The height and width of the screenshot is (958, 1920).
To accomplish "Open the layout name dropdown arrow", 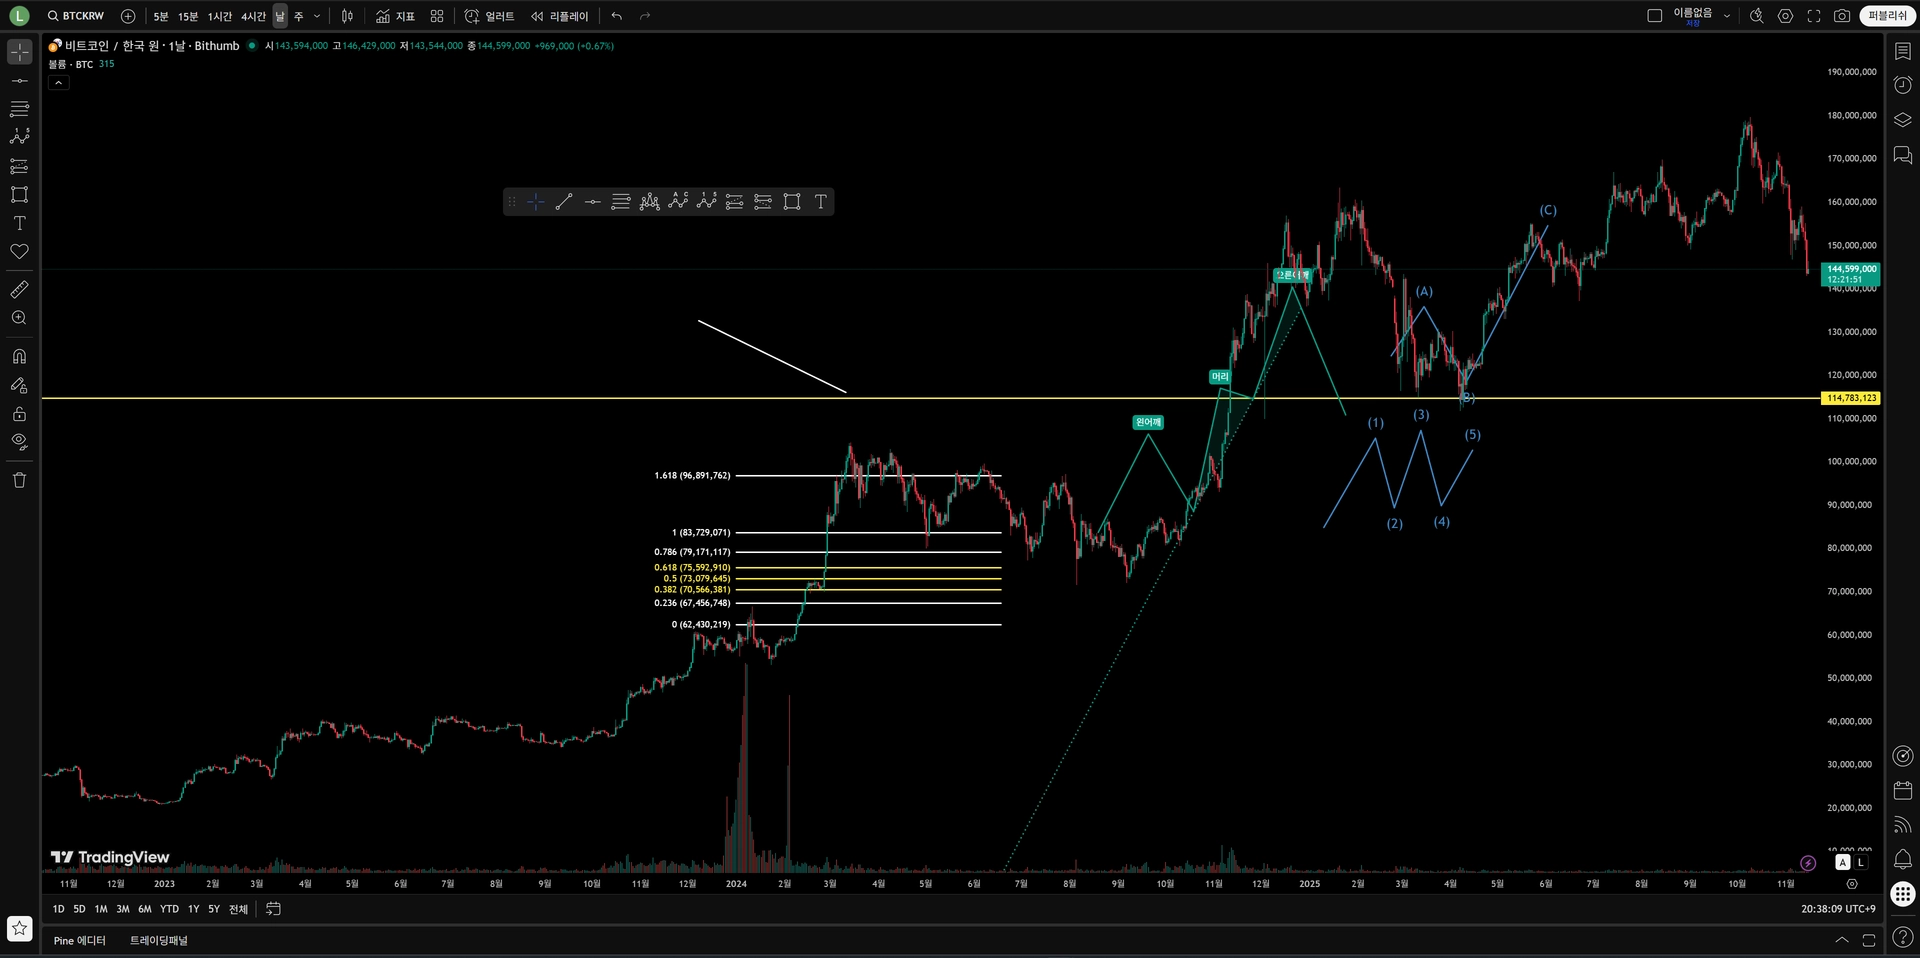I will [x=1727, y=16].
